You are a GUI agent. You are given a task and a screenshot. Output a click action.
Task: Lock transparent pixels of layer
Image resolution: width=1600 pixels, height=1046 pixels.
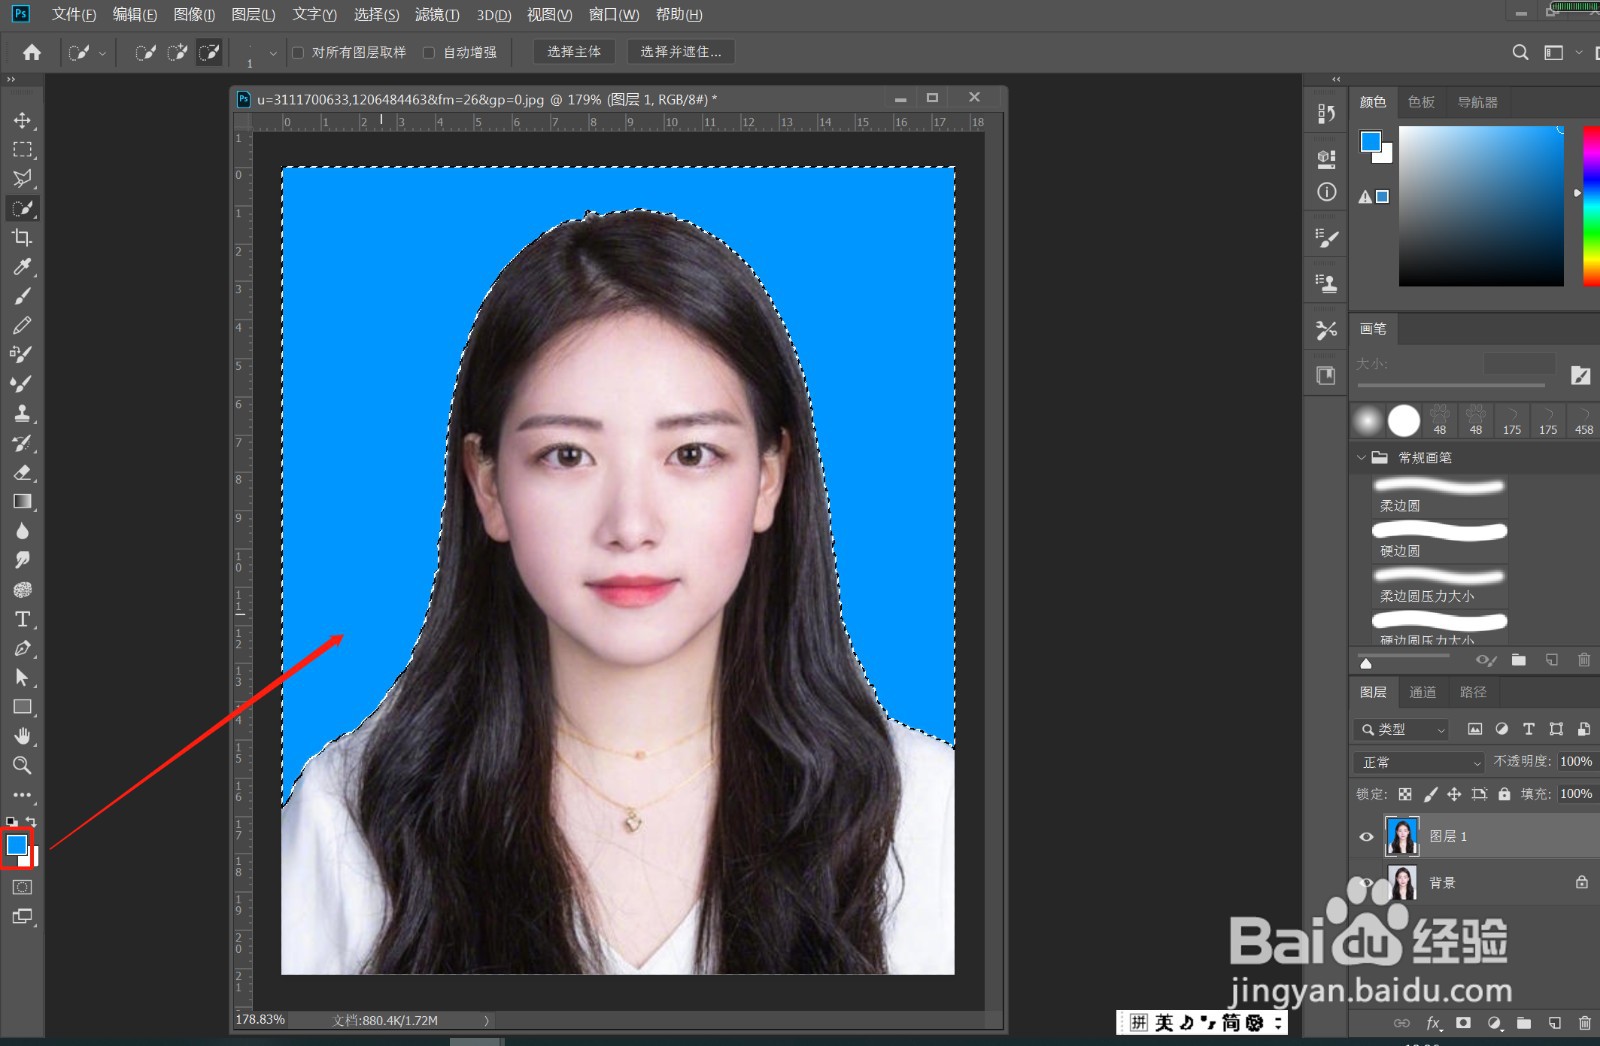click(1405, 794)
